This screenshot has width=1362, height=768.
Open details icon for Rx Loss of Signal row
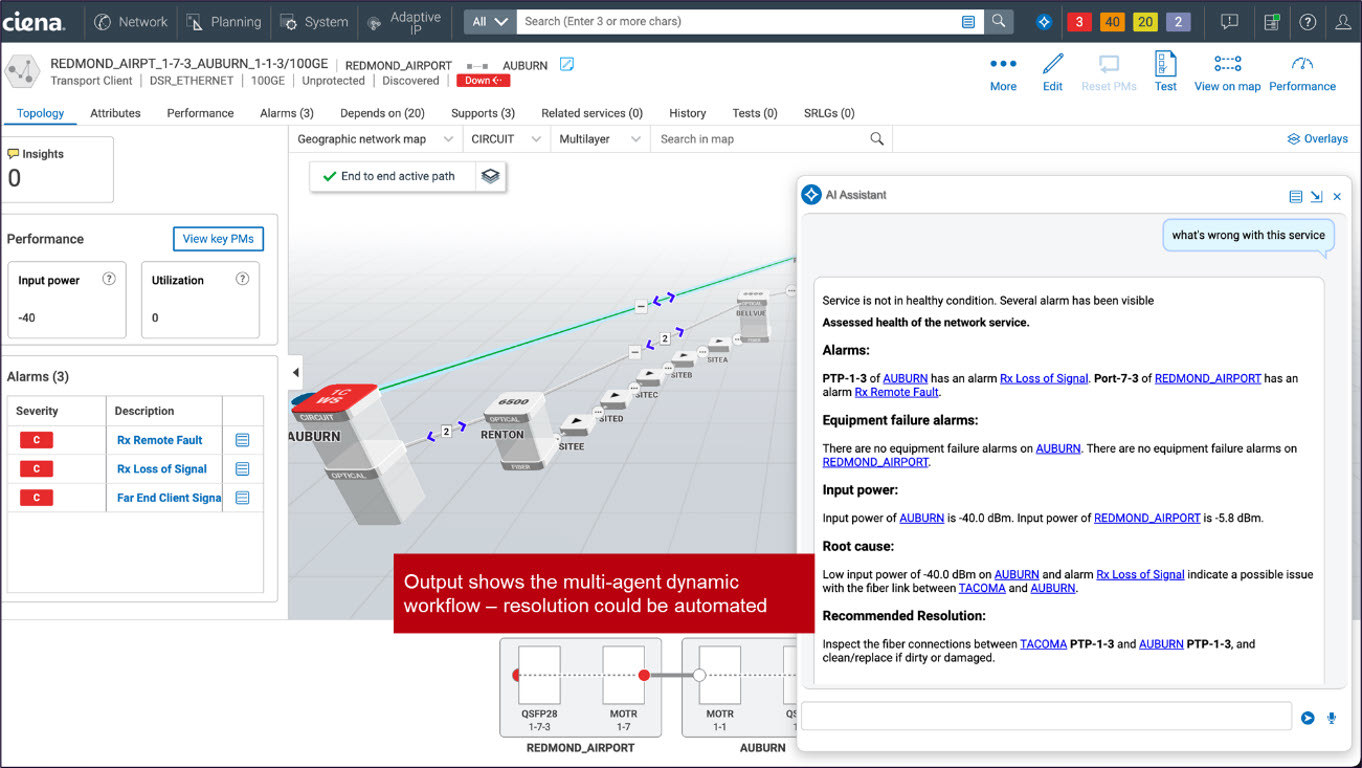click(x=242, y=469)
